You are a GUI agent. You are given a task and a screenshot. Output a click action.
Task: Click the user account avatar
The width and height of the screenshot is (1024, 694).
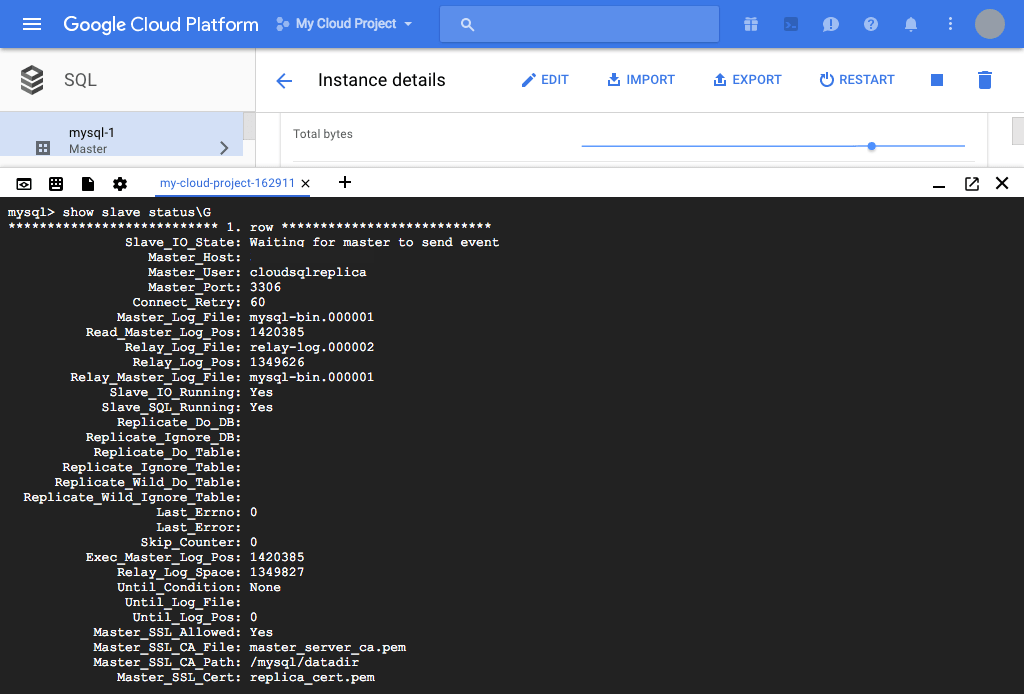coord(989,24)
